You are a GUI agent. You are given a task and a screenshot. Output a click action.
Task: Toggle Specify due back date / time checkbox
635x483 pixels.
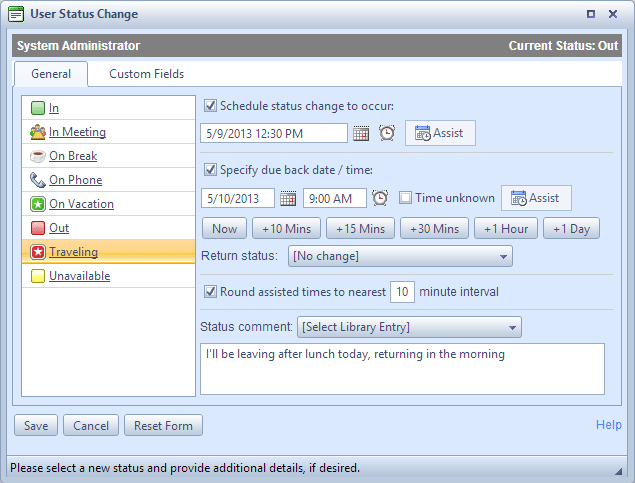(x=210, y=169)
